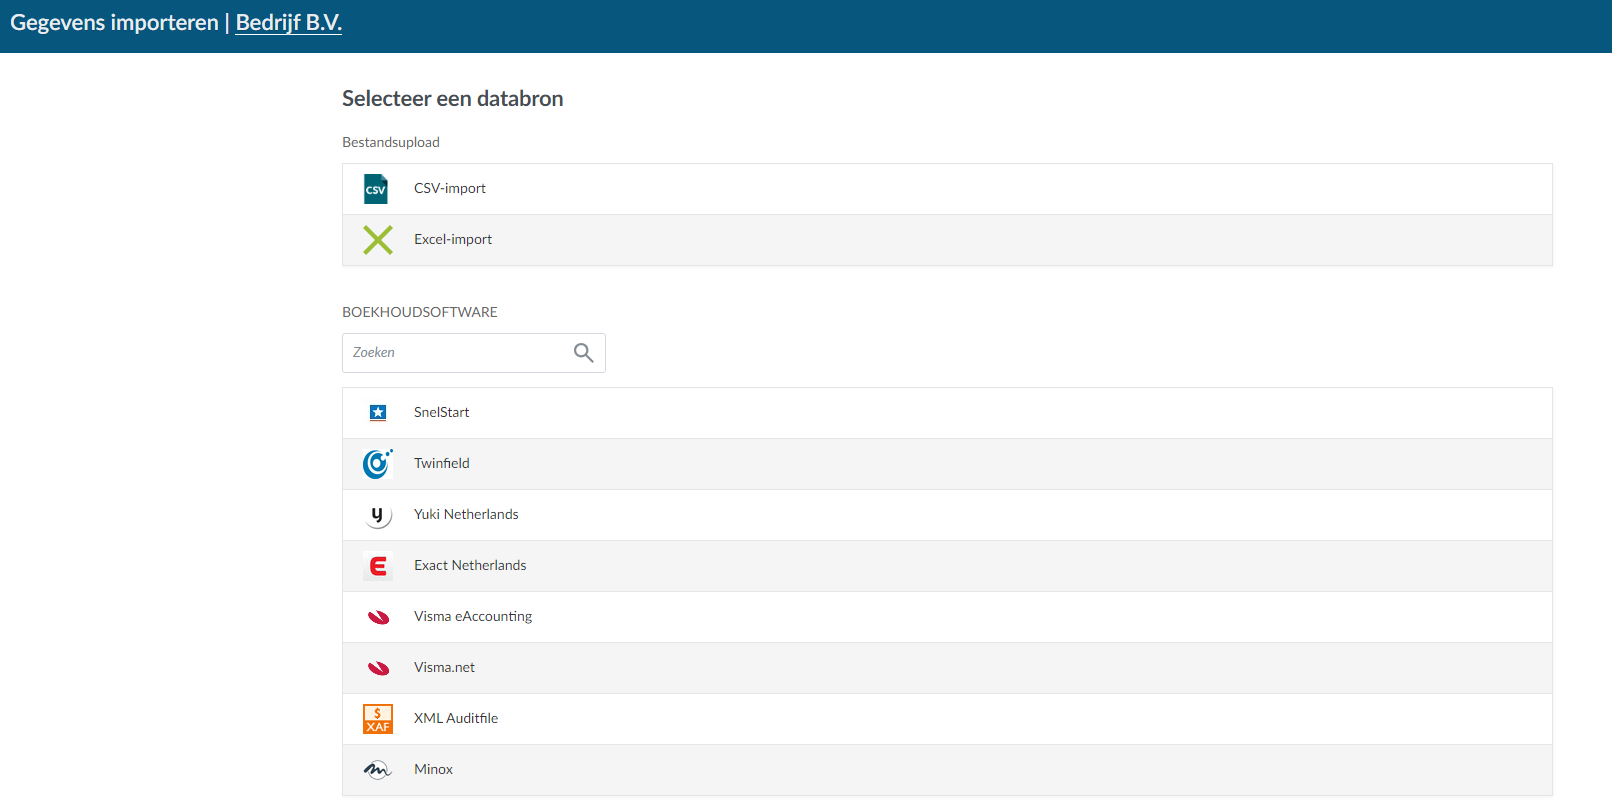Select SnelStart accounting software
The height and width of the screenshot is (812, 1612).
947,413
